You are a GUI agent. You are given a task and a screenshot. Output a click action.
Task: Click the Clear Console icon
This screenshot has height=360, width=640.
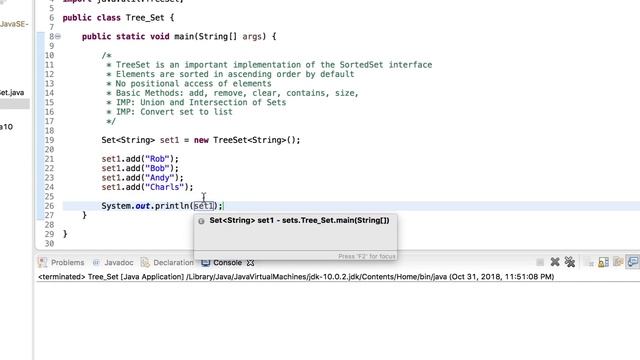589,262
